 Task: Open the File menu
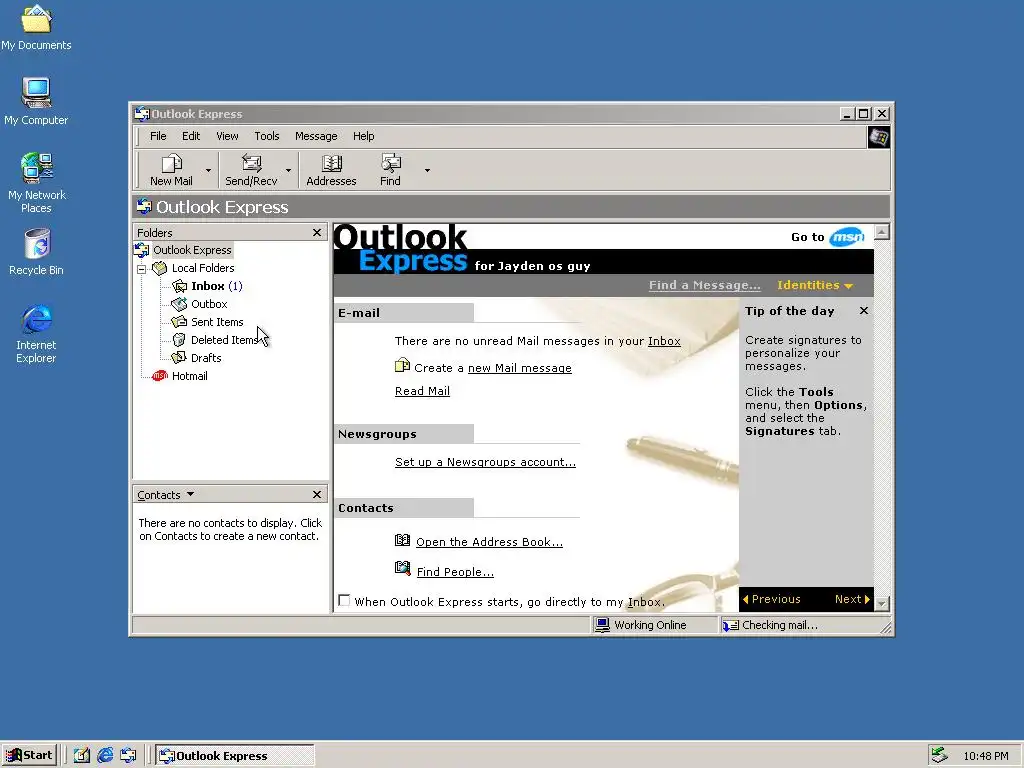pos(158,136)
